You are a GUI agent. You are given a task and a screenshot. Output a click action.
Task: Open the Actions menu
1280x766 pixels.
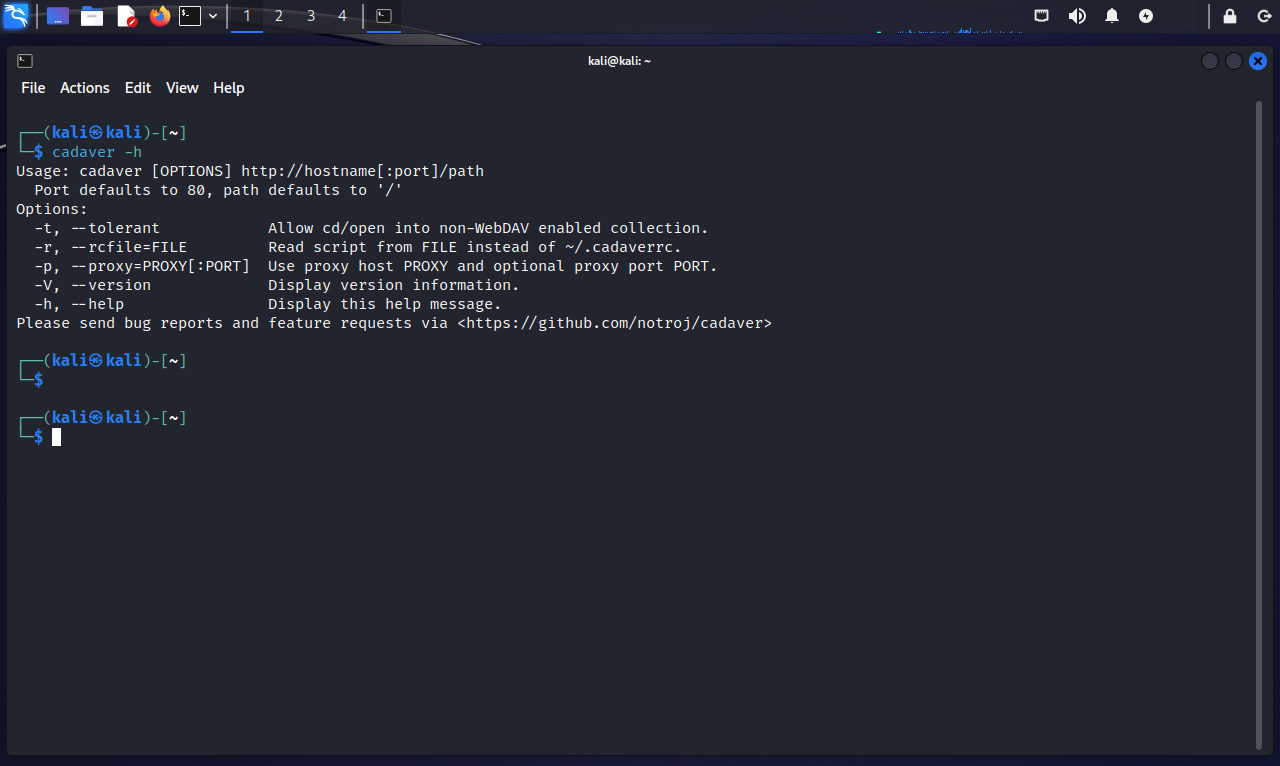[85, 88]
